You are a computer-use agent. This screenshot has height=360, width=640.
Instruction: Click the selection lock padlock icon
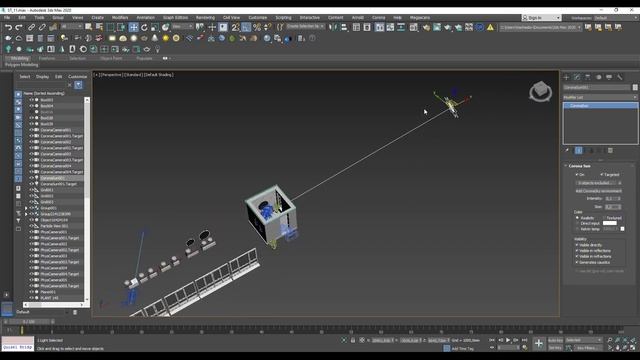pos(353,340)
